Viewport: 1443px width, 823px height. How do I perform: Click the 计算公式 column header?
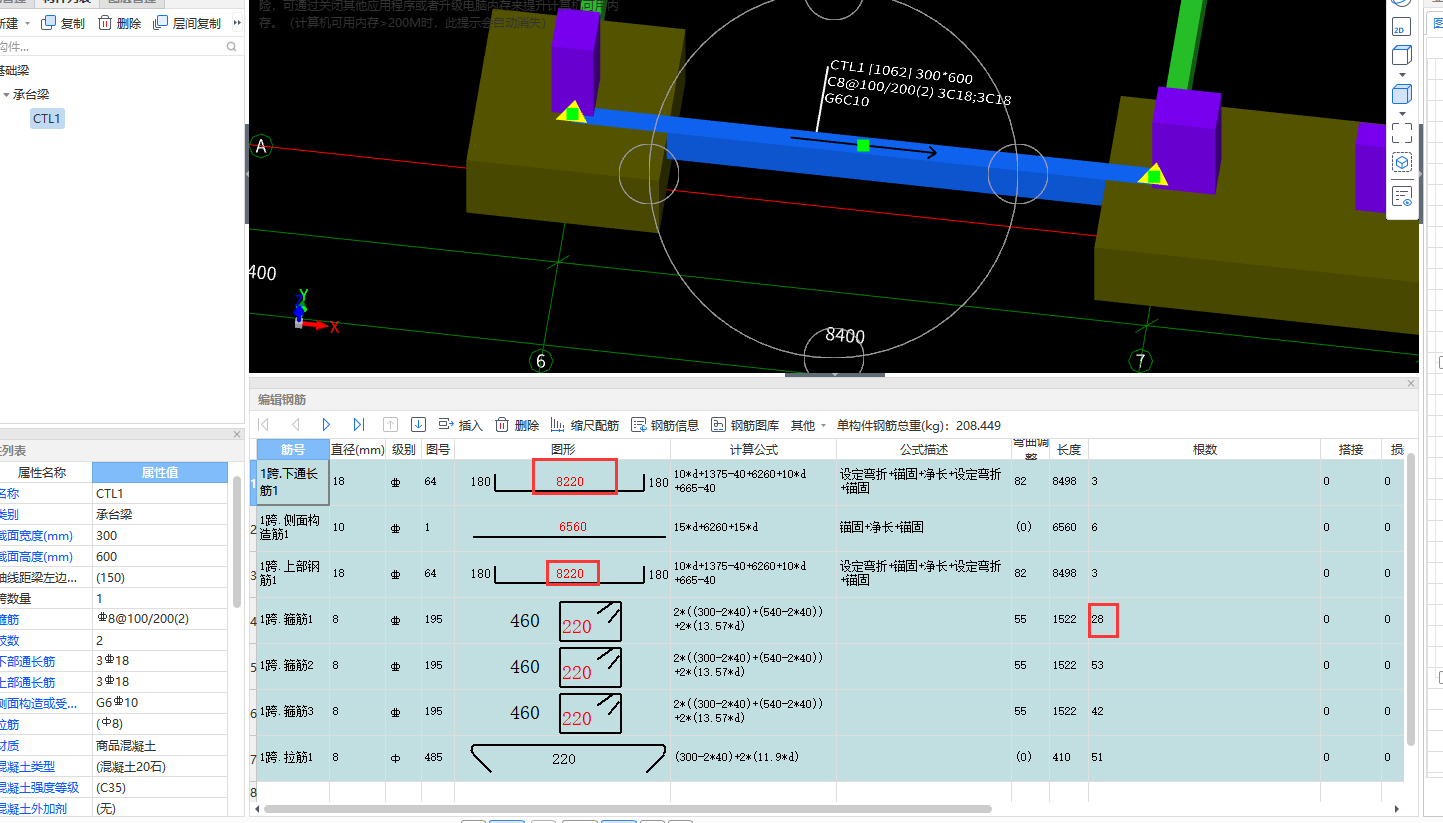pos(754,450)
